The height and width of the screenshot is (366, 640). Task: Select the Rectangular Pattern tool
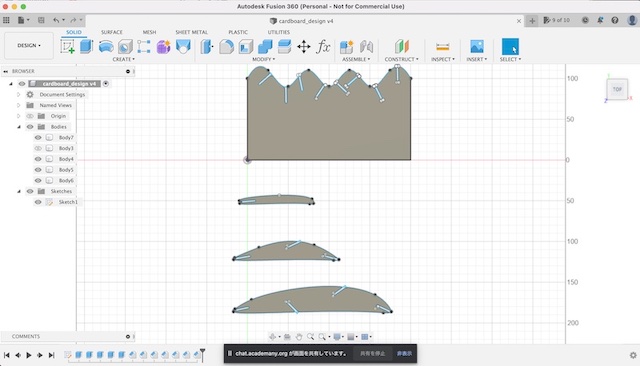pyautogui.click(x=144, y=47)
